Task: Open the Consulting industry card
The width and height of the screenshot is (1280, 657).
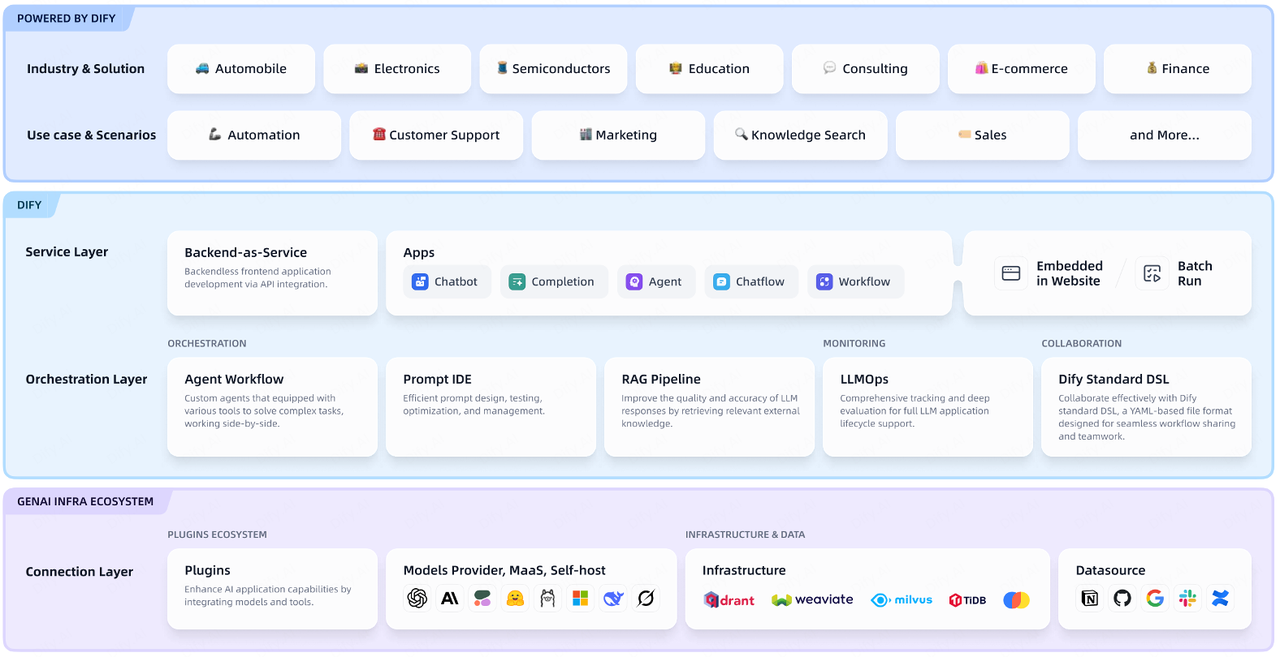Action: pos(865,69)
